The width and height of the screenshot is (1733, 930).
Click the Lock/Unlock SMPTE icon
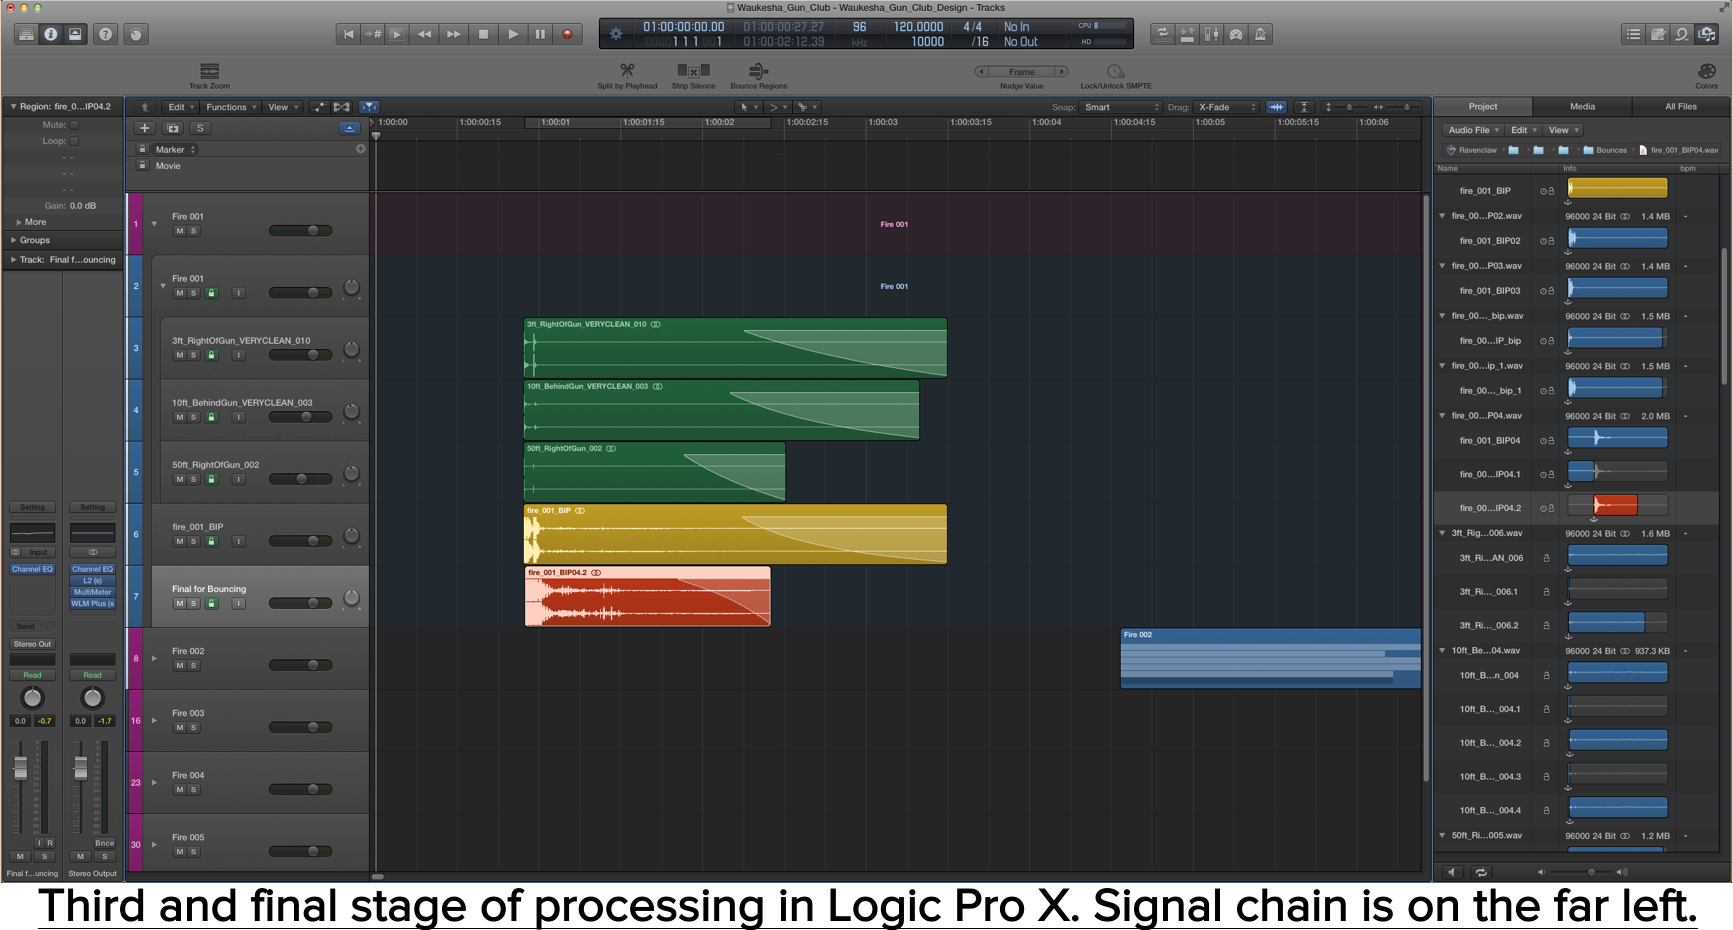click(x=1115, y=71)
